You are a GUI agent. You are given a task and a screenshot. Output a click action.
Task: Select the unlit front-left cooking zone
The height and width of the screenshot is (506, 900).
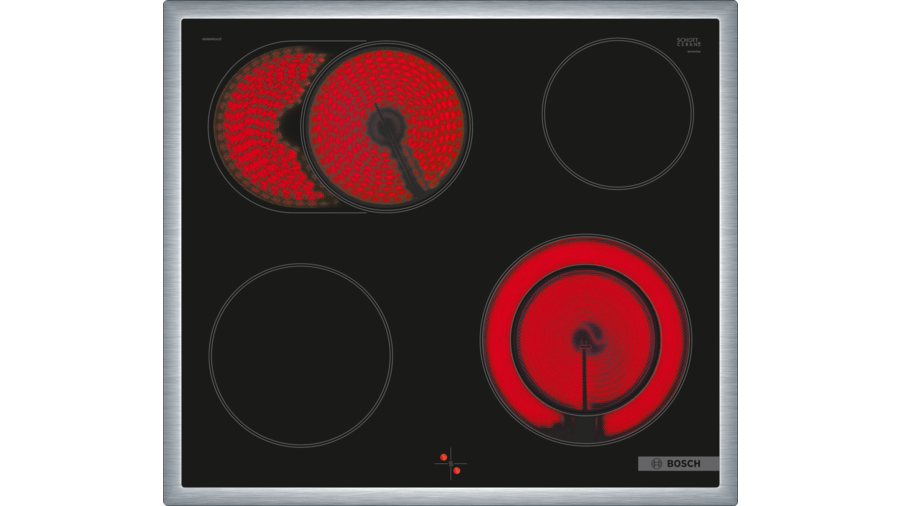pyautogui.click(x=300, y=355)
